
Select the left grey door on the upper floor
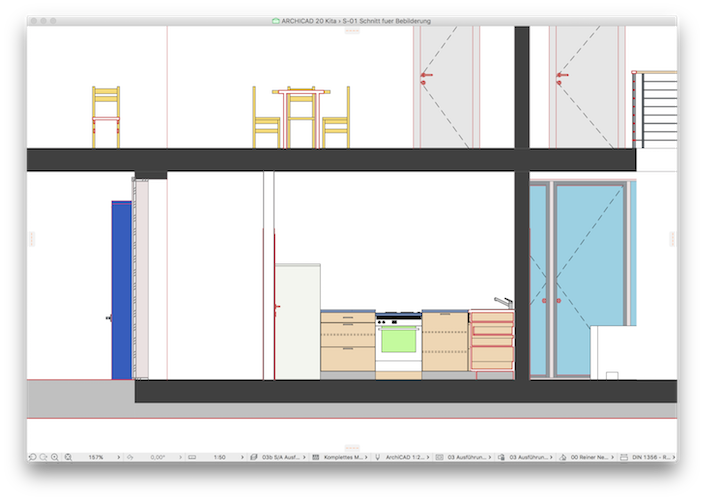point(446,87)
